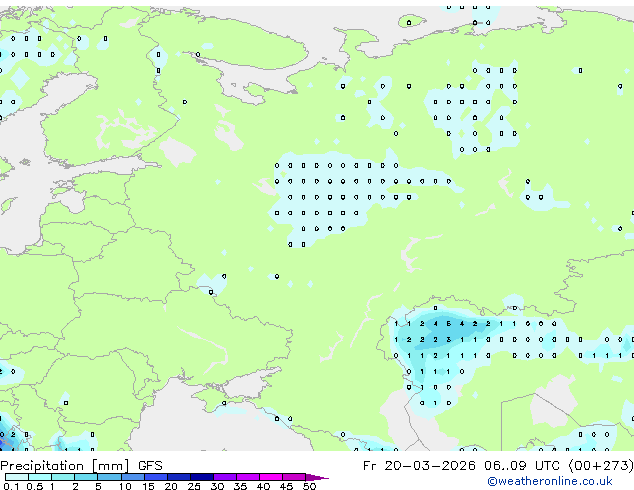Click the legend label 0.1

pyautogui.click(x=11, y=486)
